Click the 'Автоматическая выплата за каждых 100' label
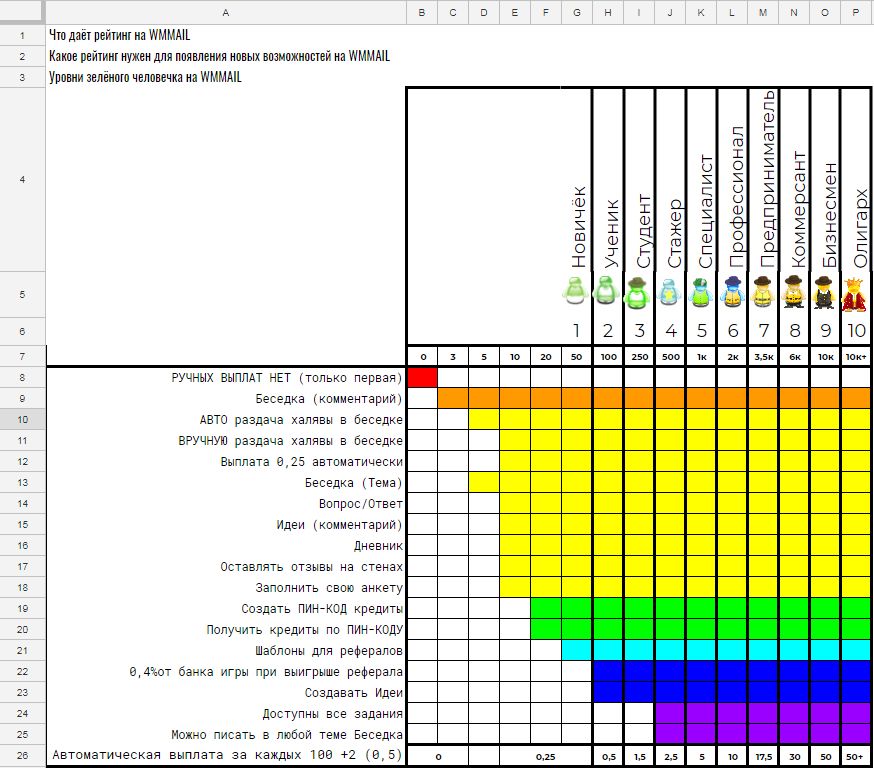 [227, 756]
